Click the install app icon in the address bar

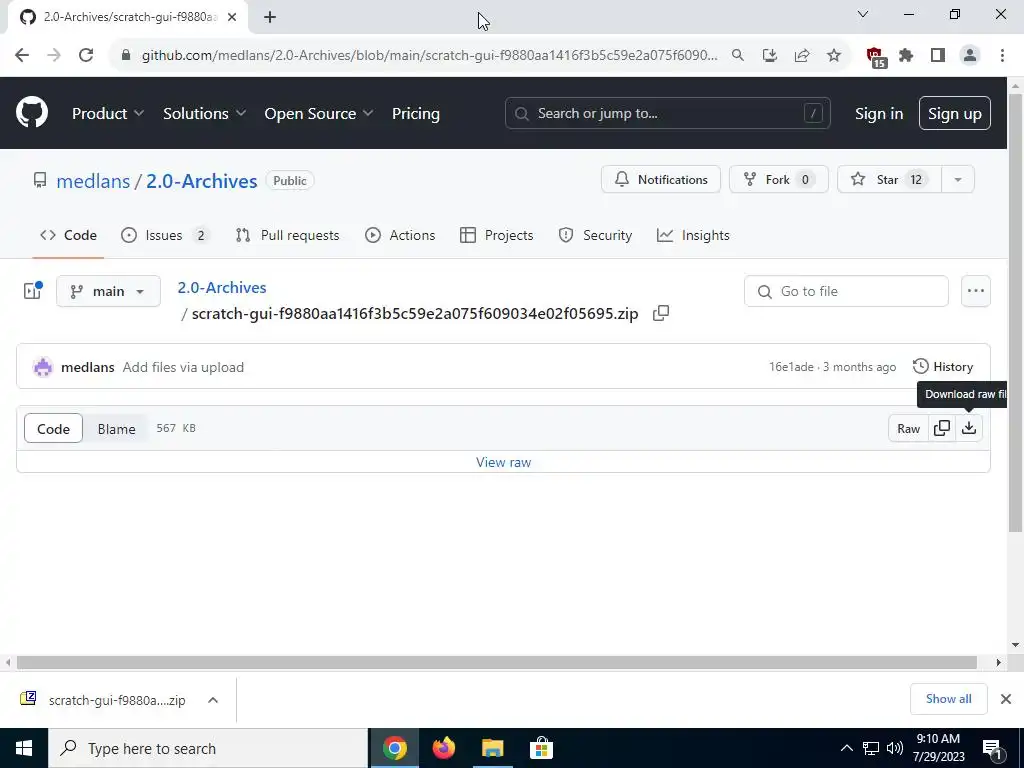[x=770, y=56]
